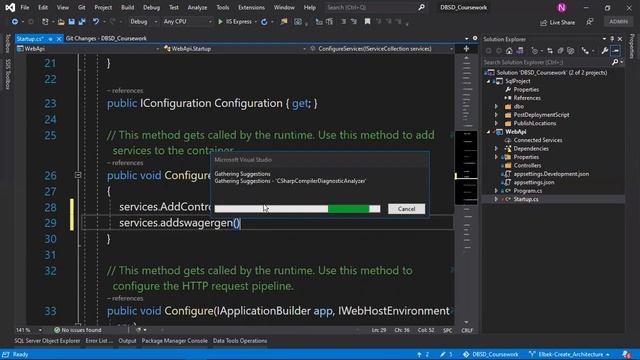The image size is (640, 360).
Task: Click the tab settings gear above editor
Action: [475, 38]
